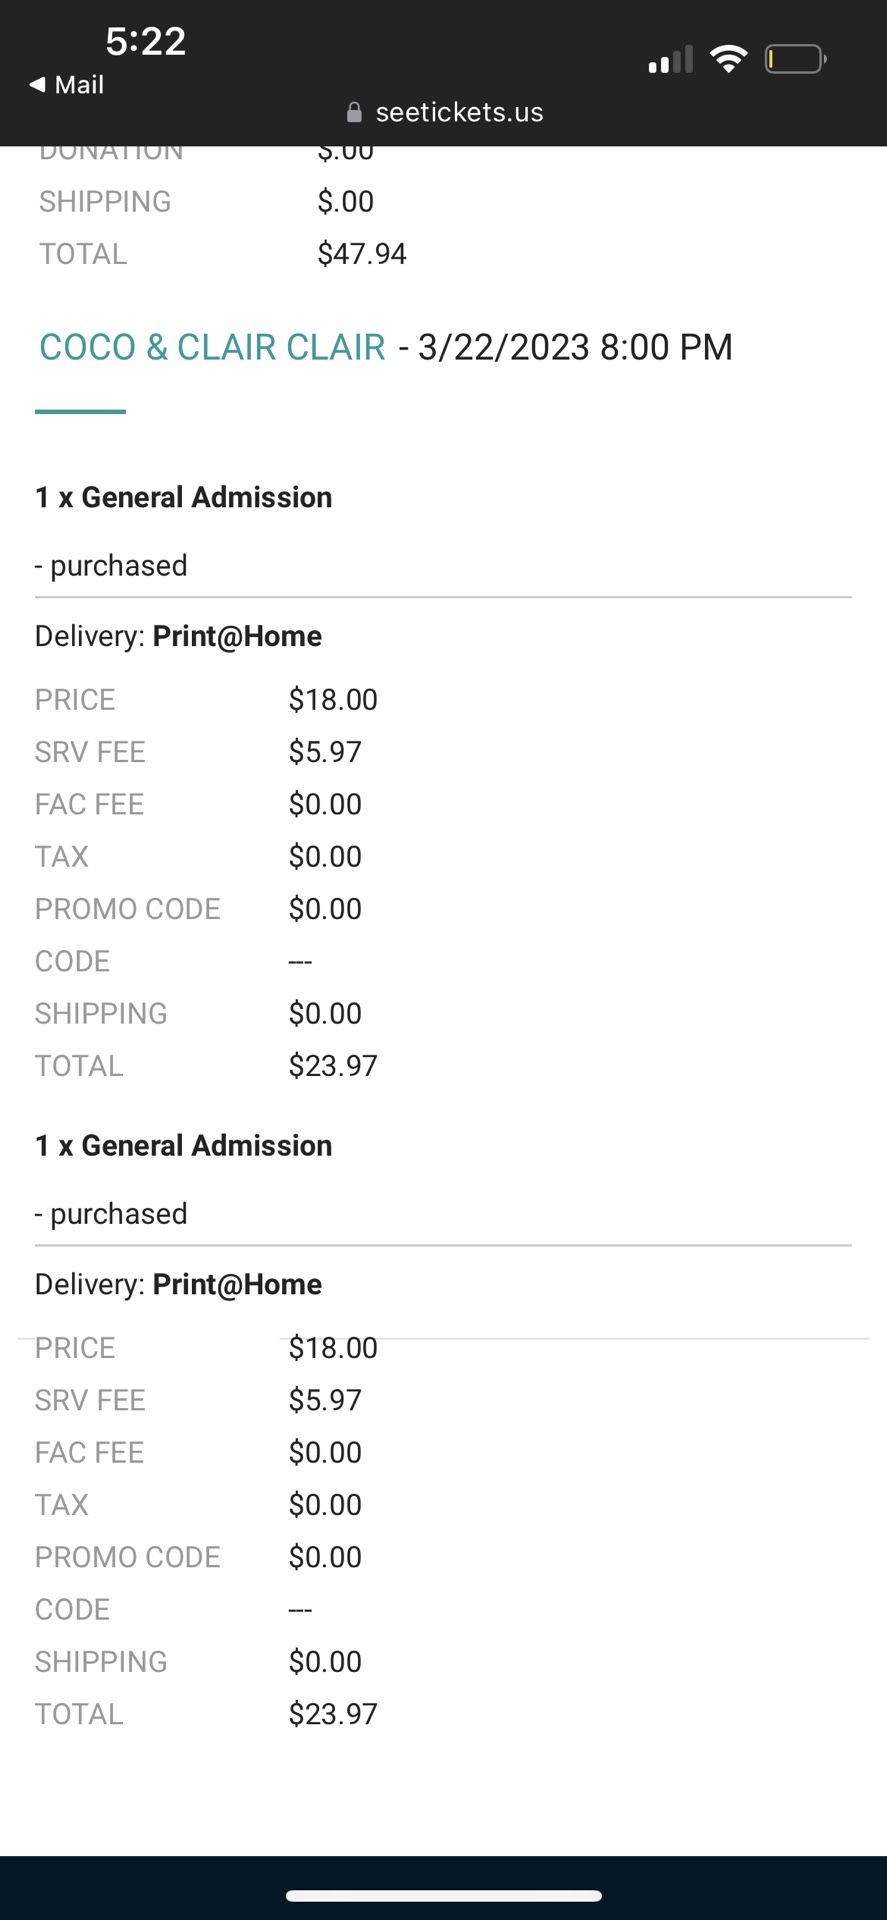This screenshot has height=1920, width=887.
Task: Select the second General Admission ticket heading
Action: pyautogui.click(x=184, y=1145)
